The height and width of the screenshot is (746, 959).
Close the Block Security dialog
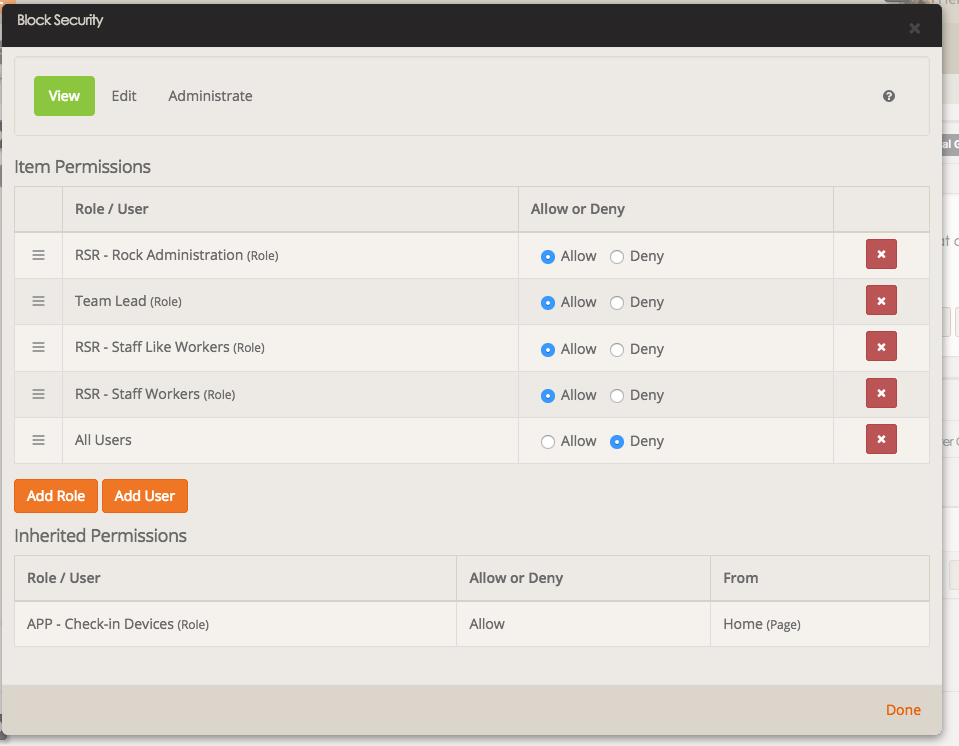[914, 29]
